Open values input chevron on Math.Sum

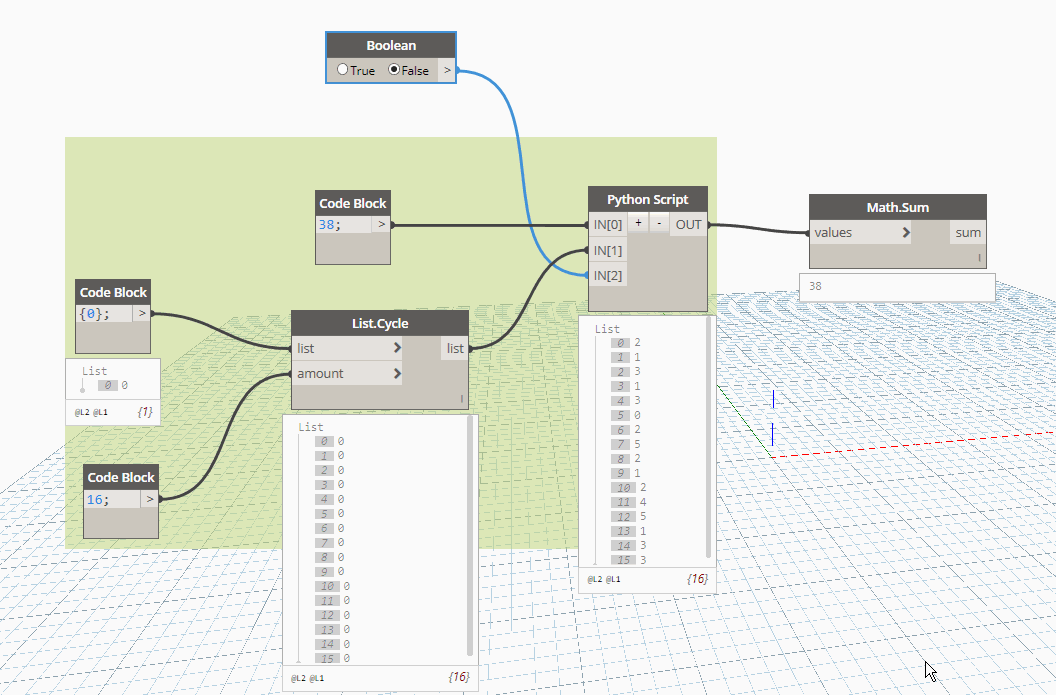pyautogui.click(x=906, y=232)
